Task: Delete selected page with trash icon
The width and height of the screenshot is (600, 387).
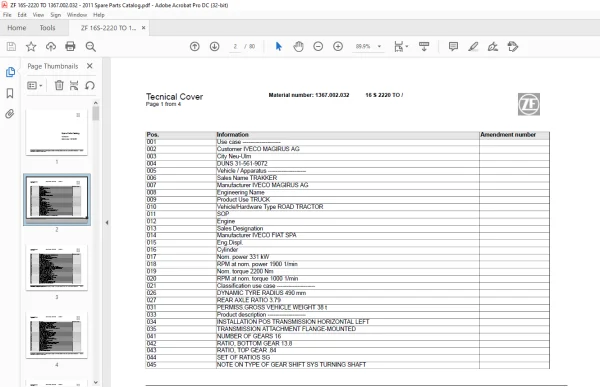Action: coord(59,85)
